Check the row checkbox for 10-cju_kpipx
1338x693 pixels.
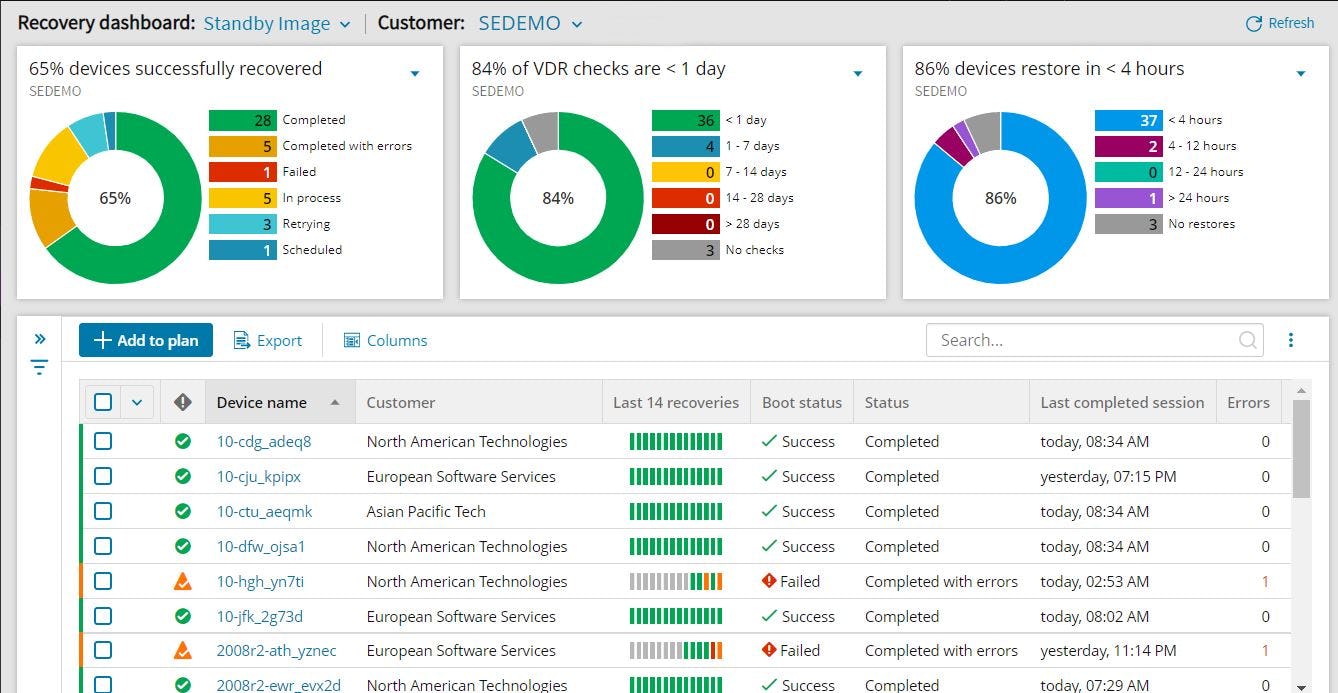click(x=103, y=476)
